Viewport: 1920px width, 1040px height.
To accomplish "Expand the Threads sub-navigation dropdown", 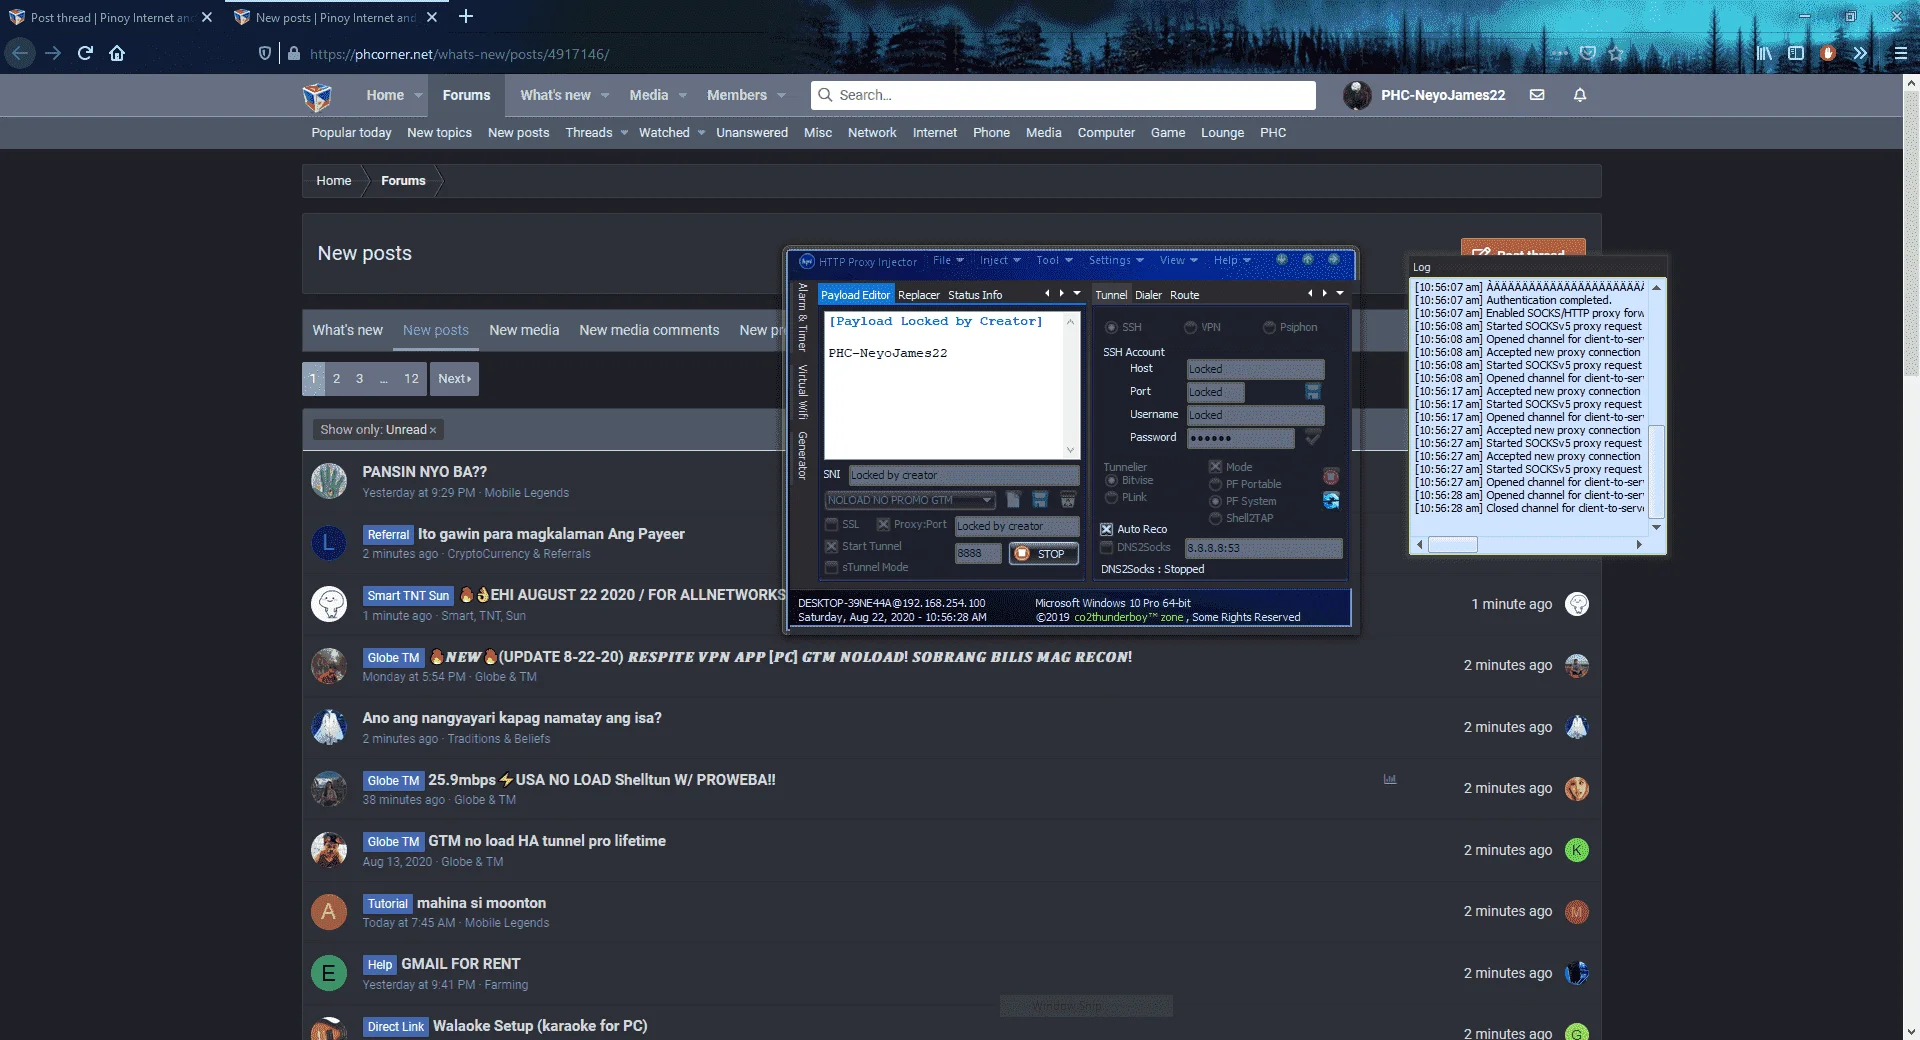I will click(624, 132).
